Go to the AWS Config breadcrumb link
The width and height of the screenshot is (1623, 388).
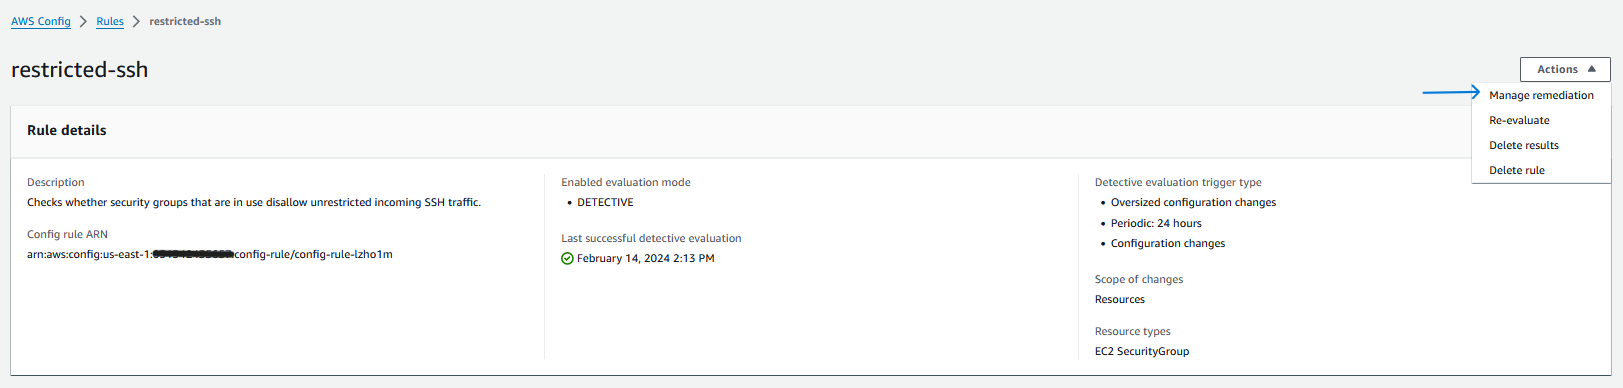tap(41, 21)
